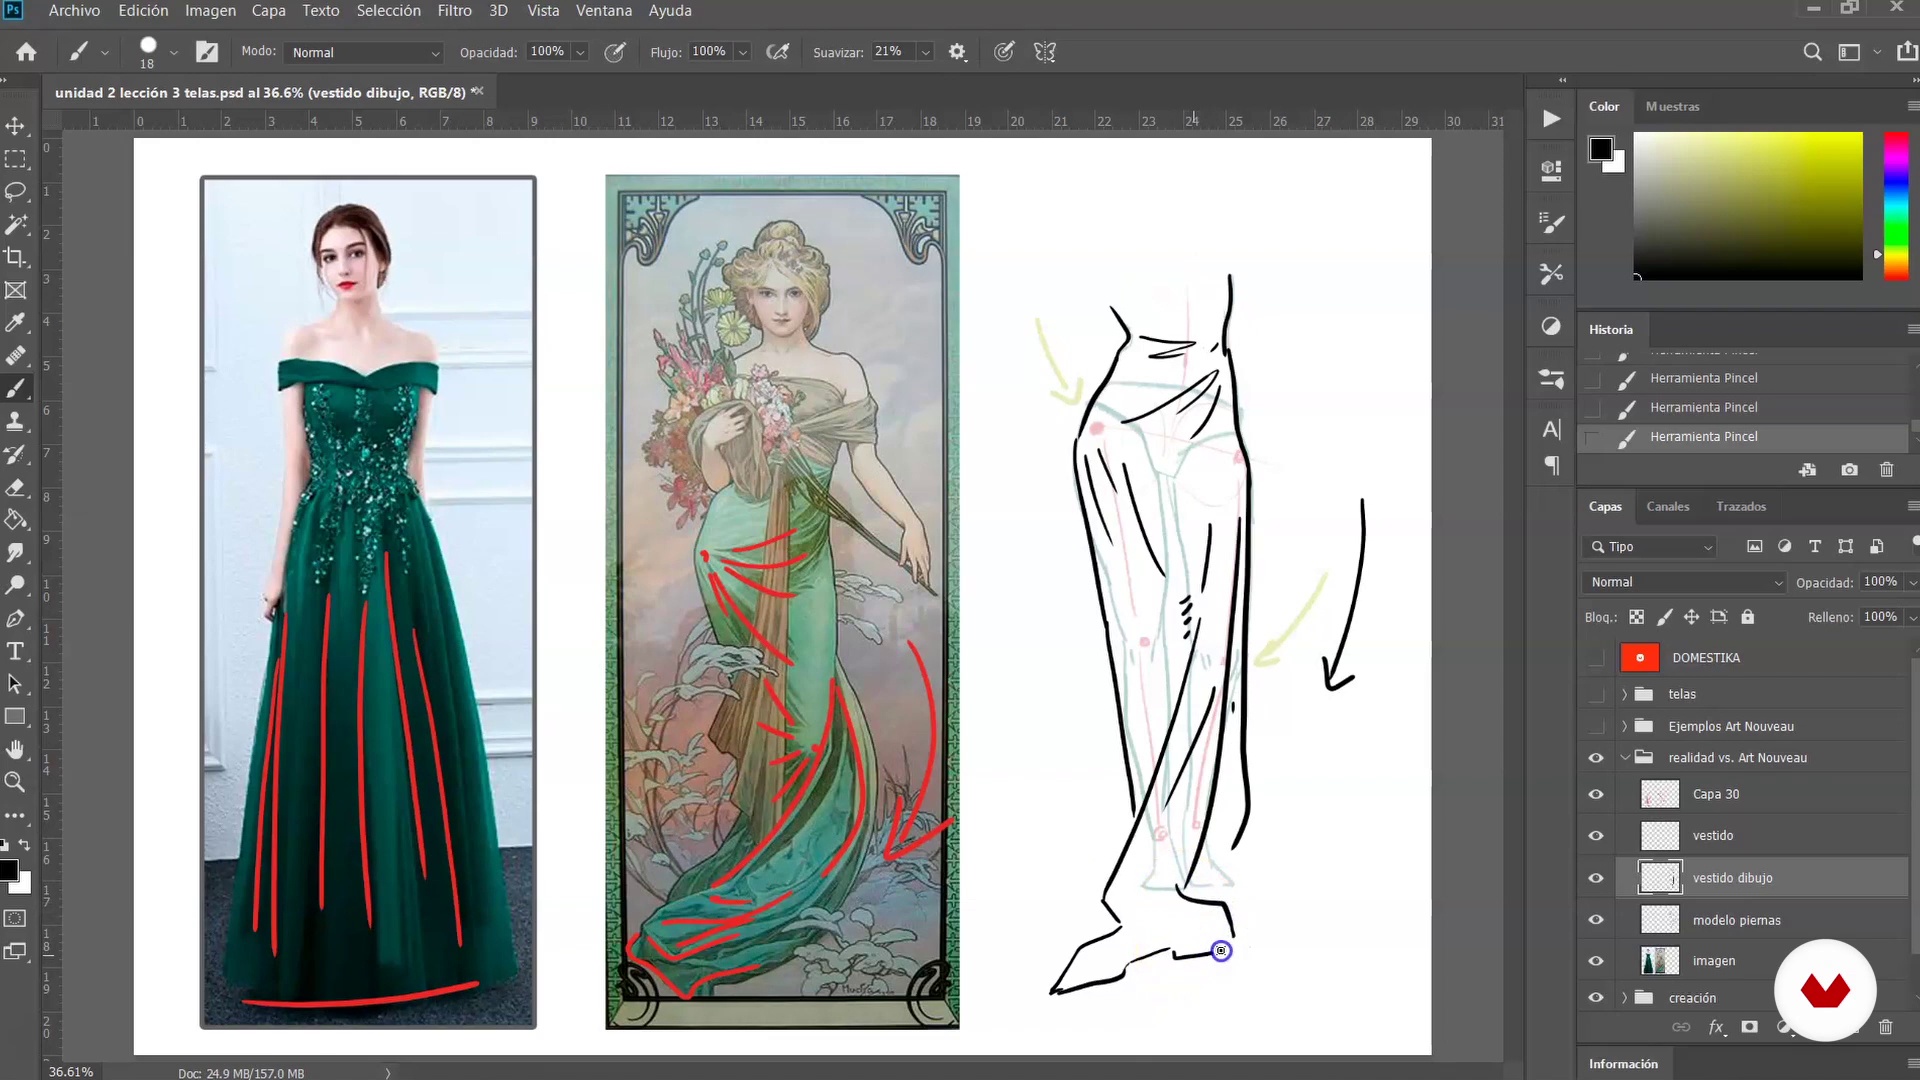Show the telas group
Viewport: 1920px width, 1080px height.
point(1596,694)
